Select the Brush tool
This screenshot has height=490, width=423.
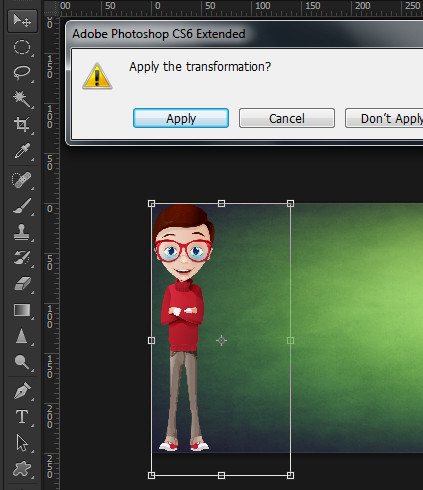click(22, 206)
